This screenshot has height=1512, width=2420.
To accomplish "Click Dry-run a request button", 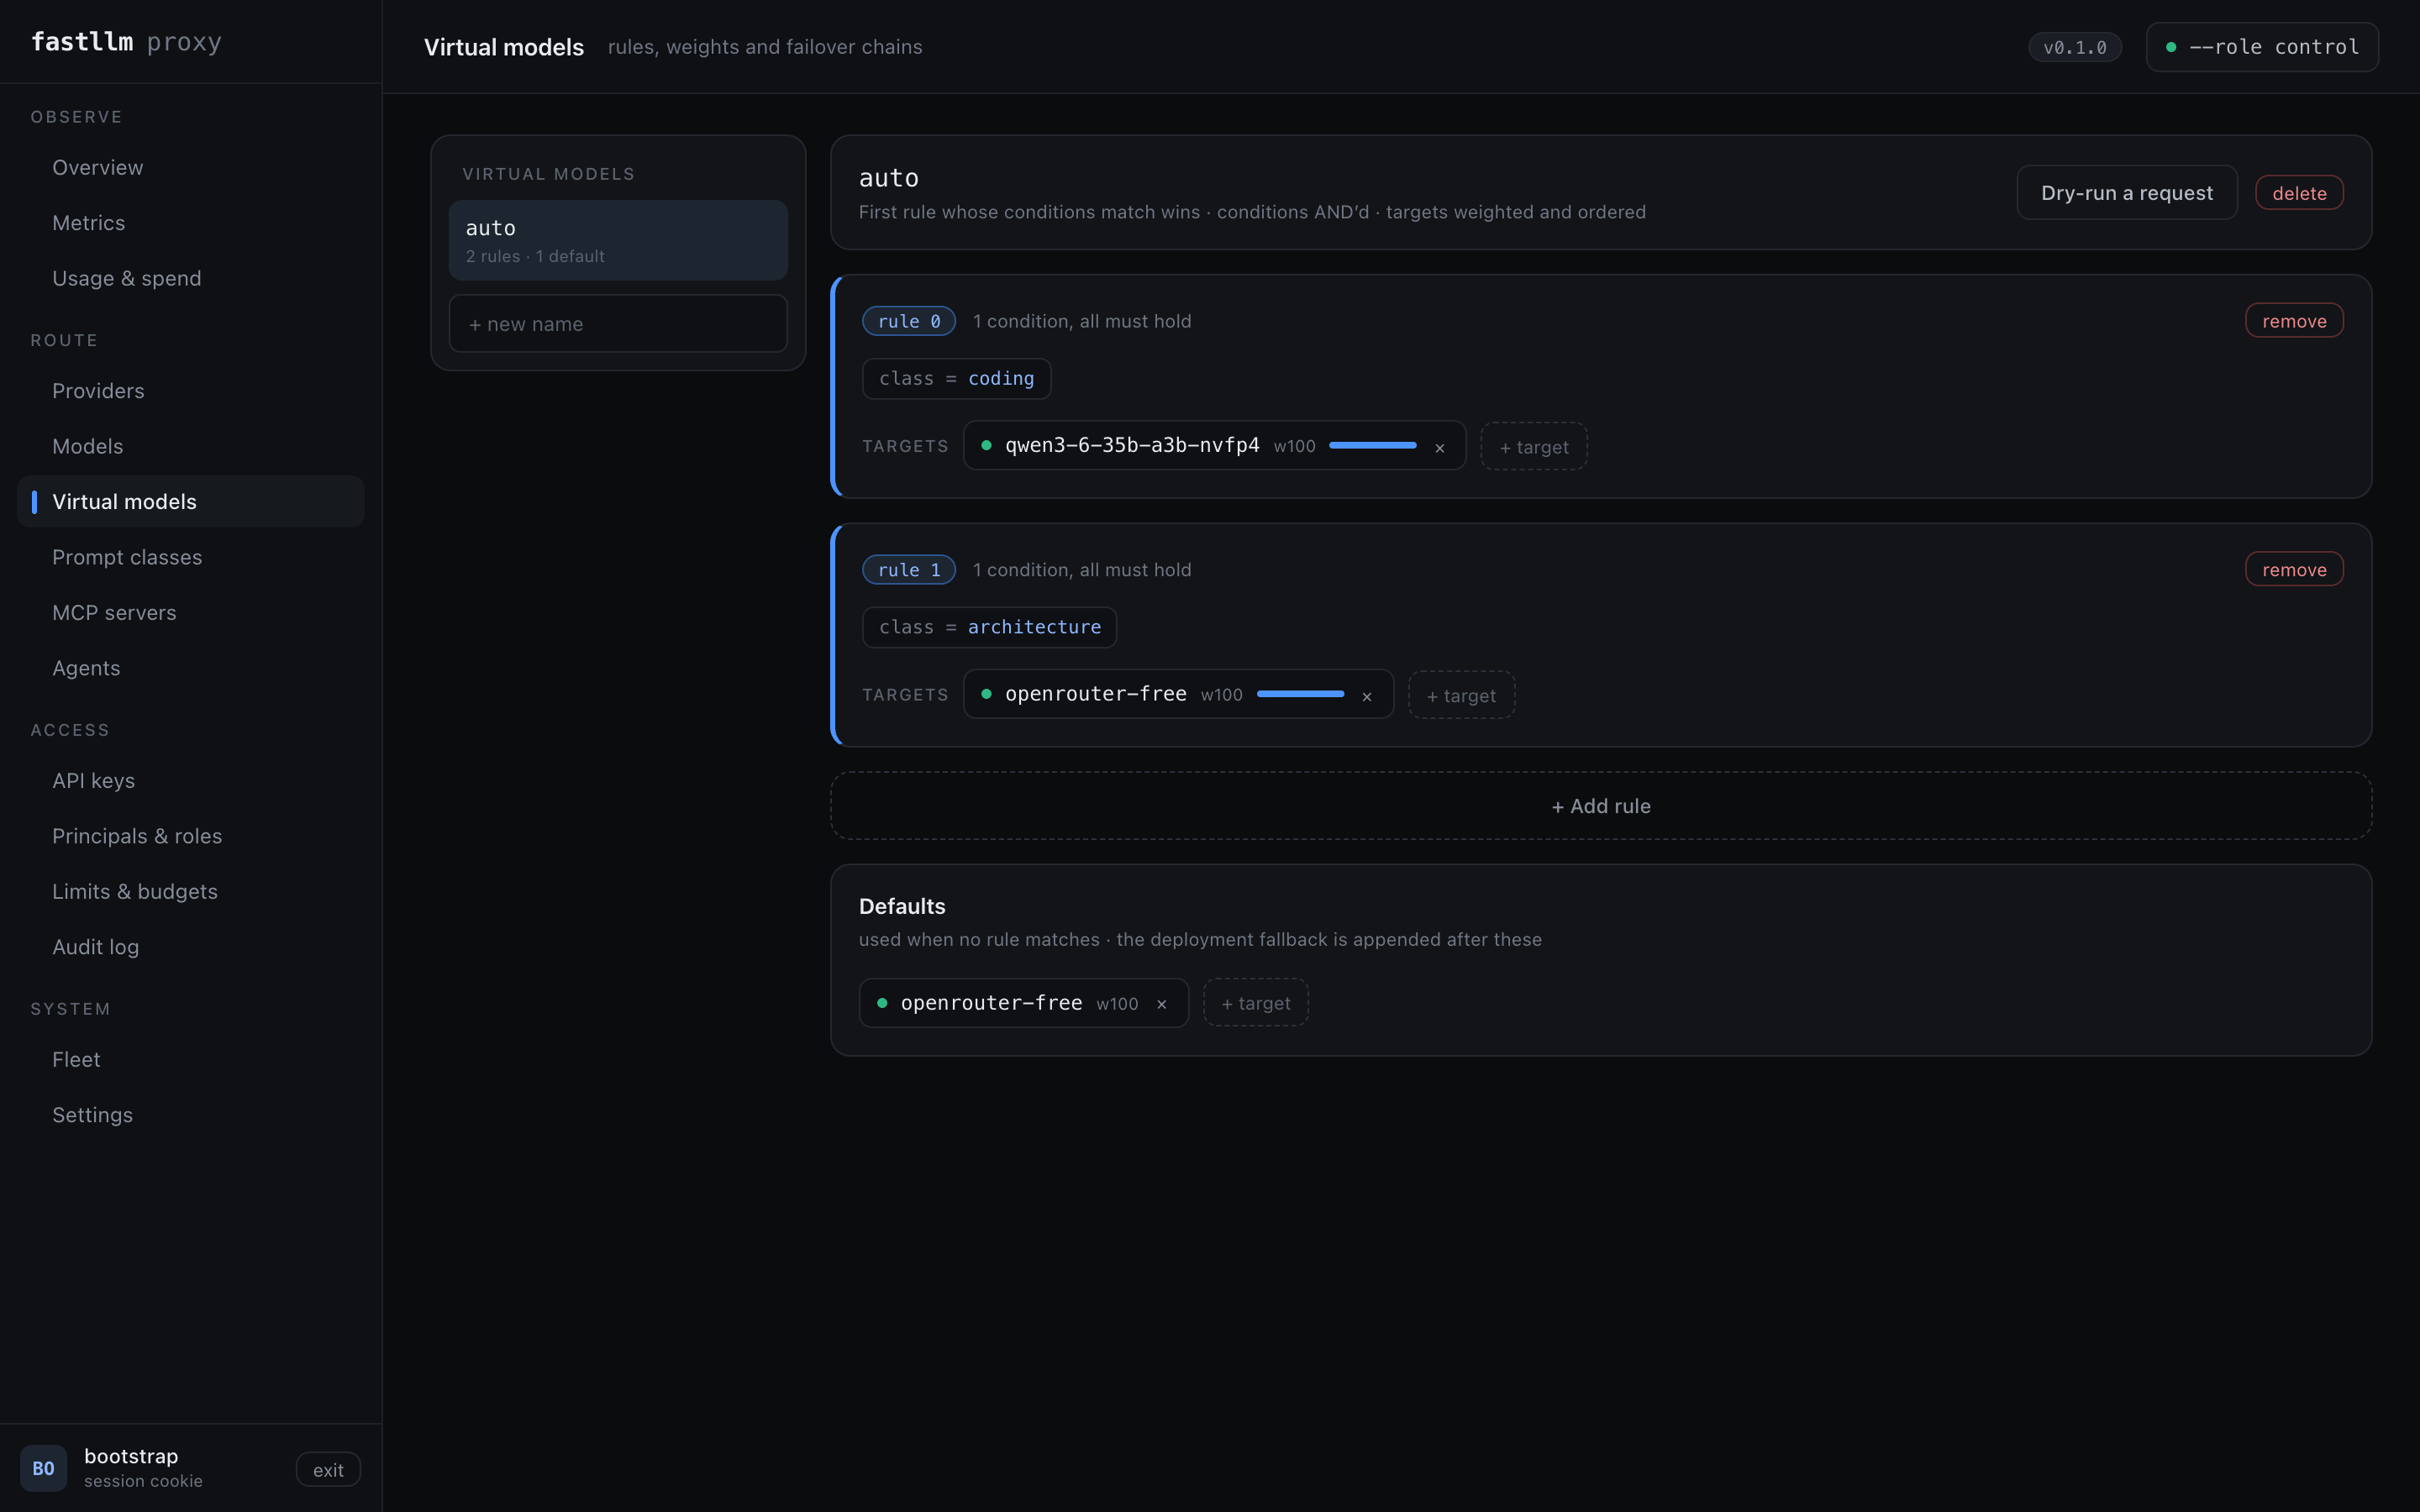I will [x=2126, y=193].
